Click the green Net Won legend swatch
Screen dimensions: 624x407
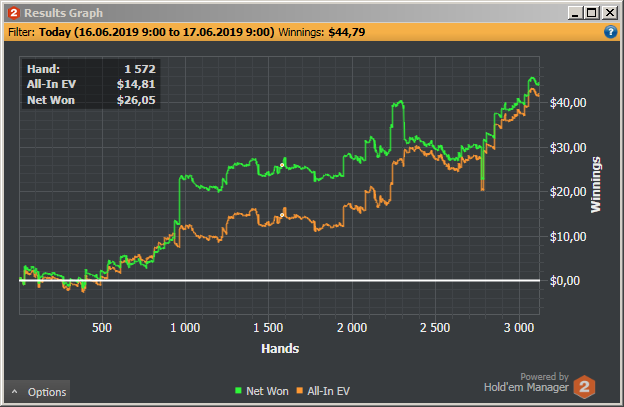point(238,391)
